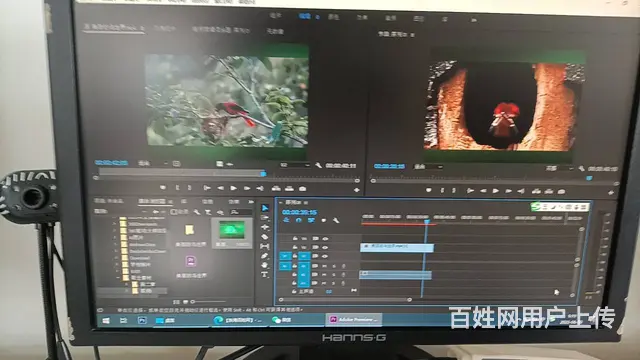640x360 pixels.
Task: Choose the Ripple Edit tool
Action: coord(265,227)
